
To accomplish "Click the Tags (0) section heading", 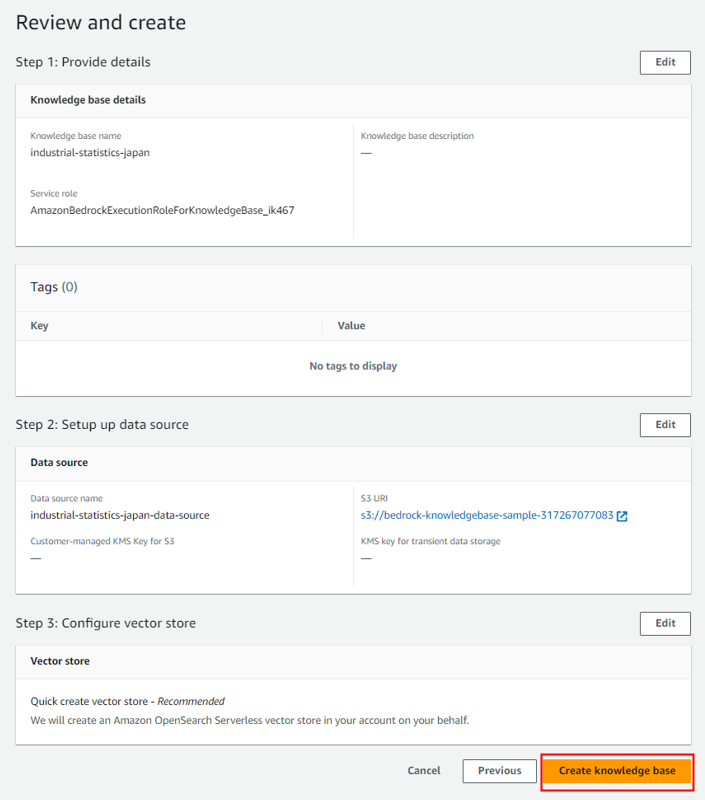I will [54, 287].
